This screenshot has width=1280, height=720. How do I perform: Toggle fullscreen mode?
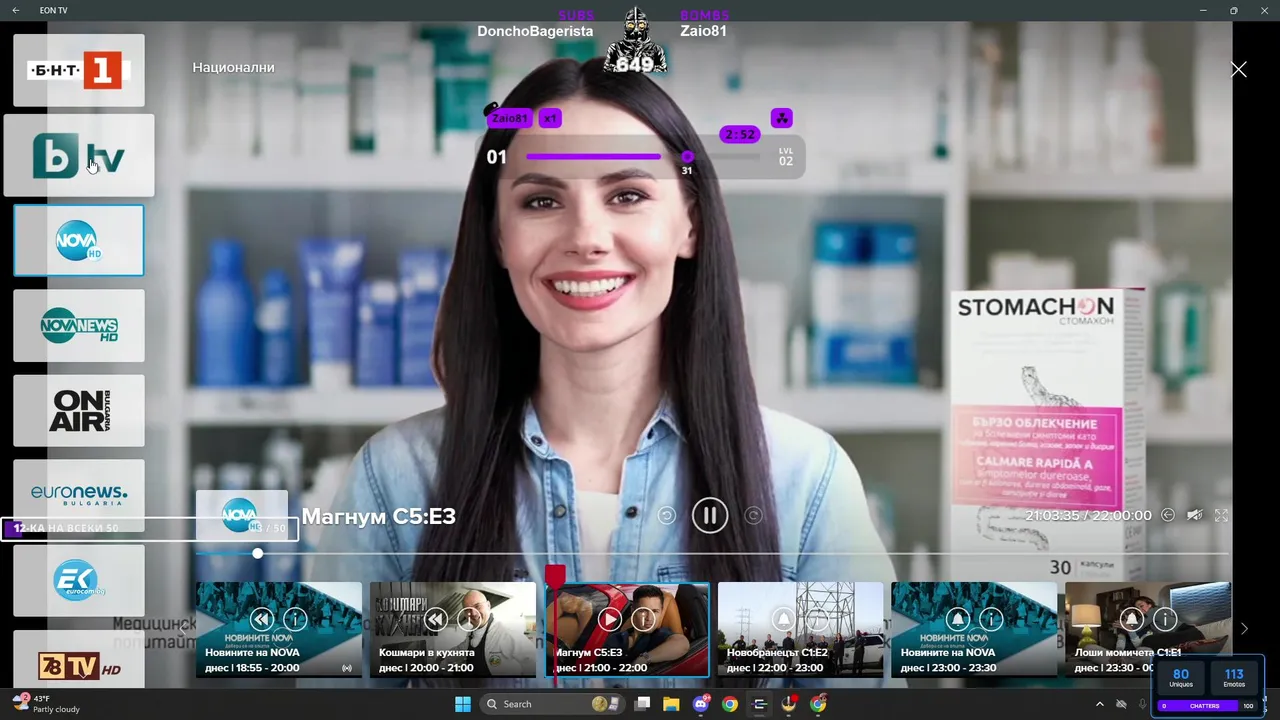pos(1221,515)
